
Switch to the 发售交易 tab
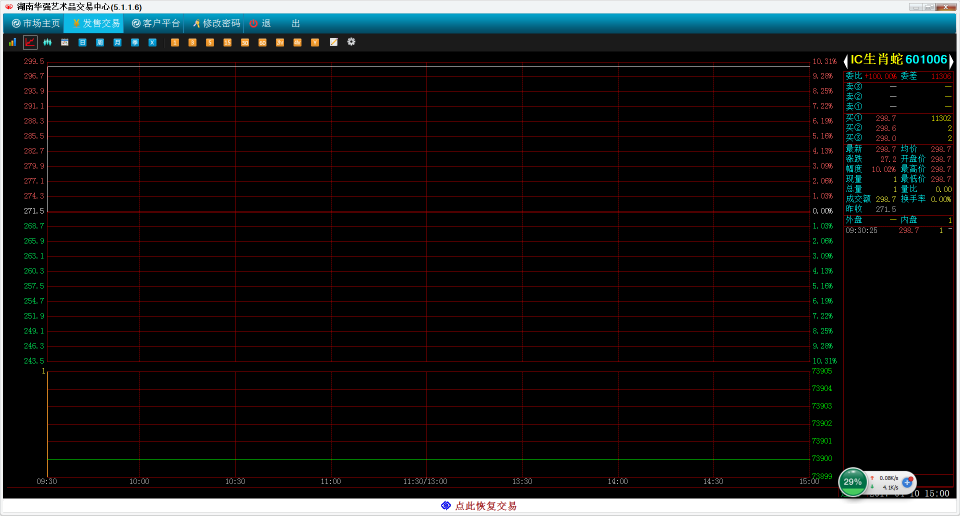[x=95, y=23]
